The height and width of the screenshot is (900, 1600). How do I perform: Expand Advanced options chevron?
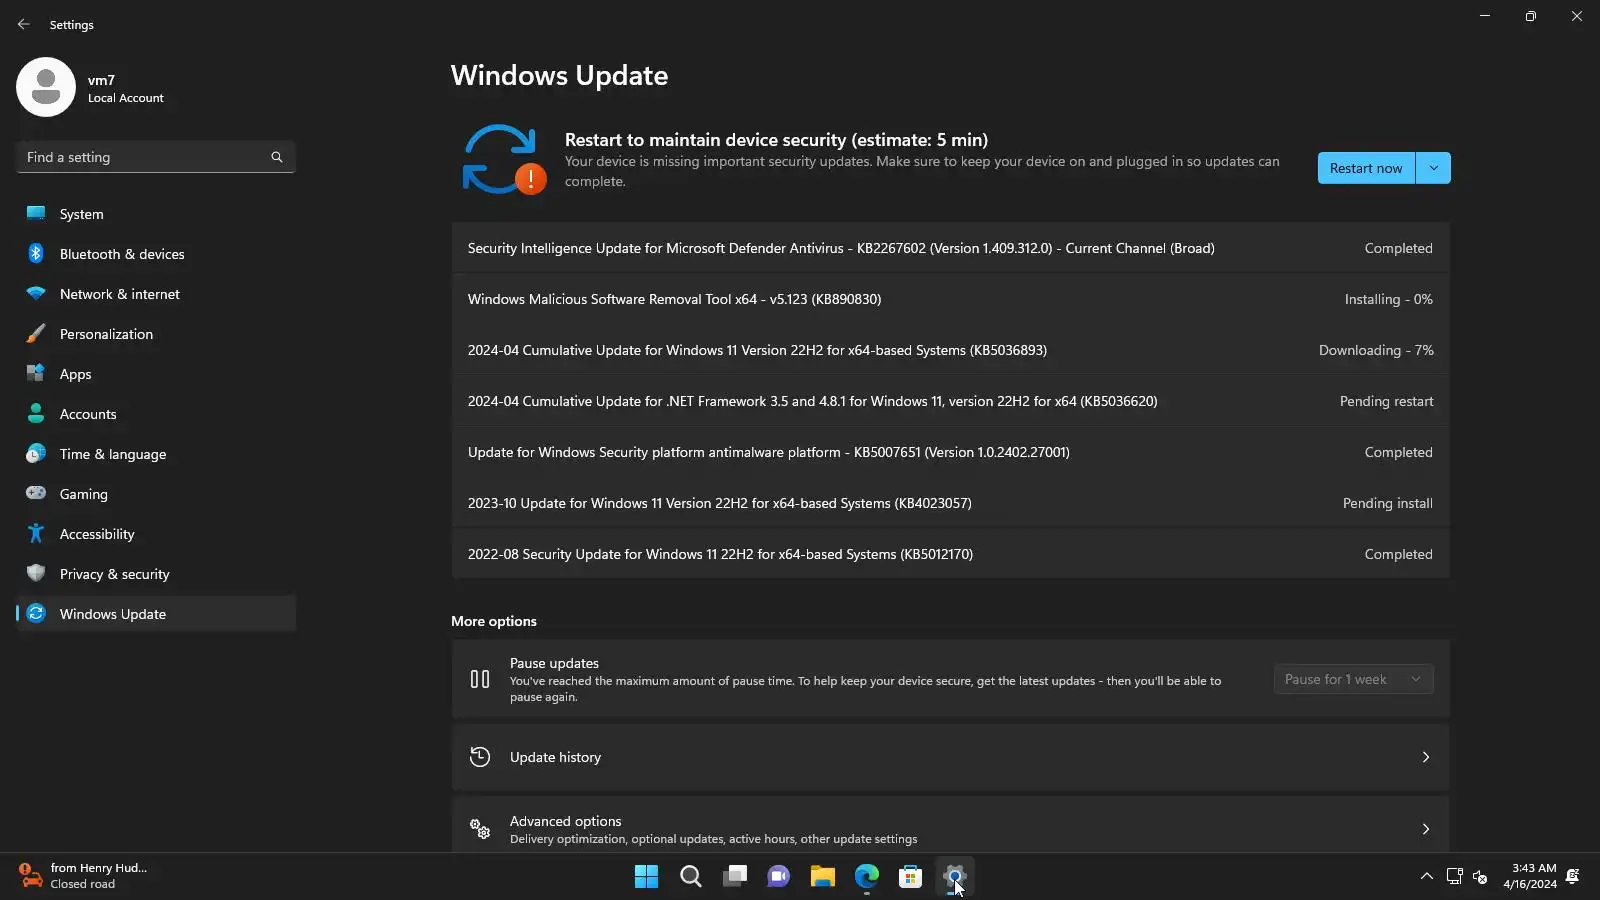click(1426, 829)
